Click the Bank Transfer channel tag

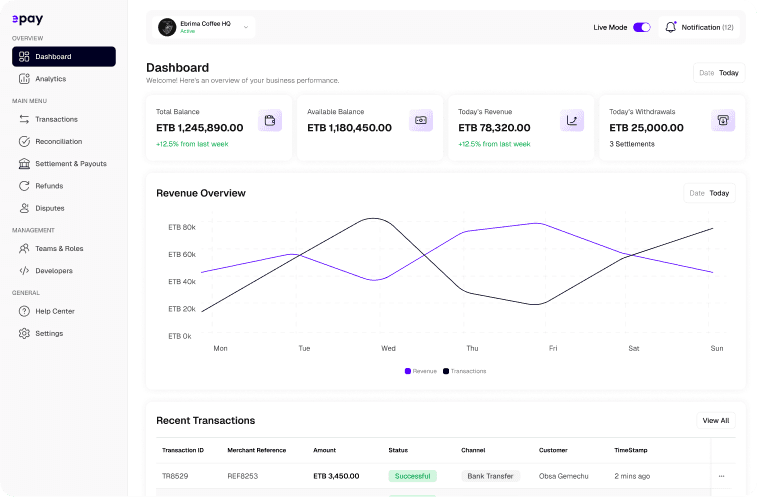click(x=490, y=476)
